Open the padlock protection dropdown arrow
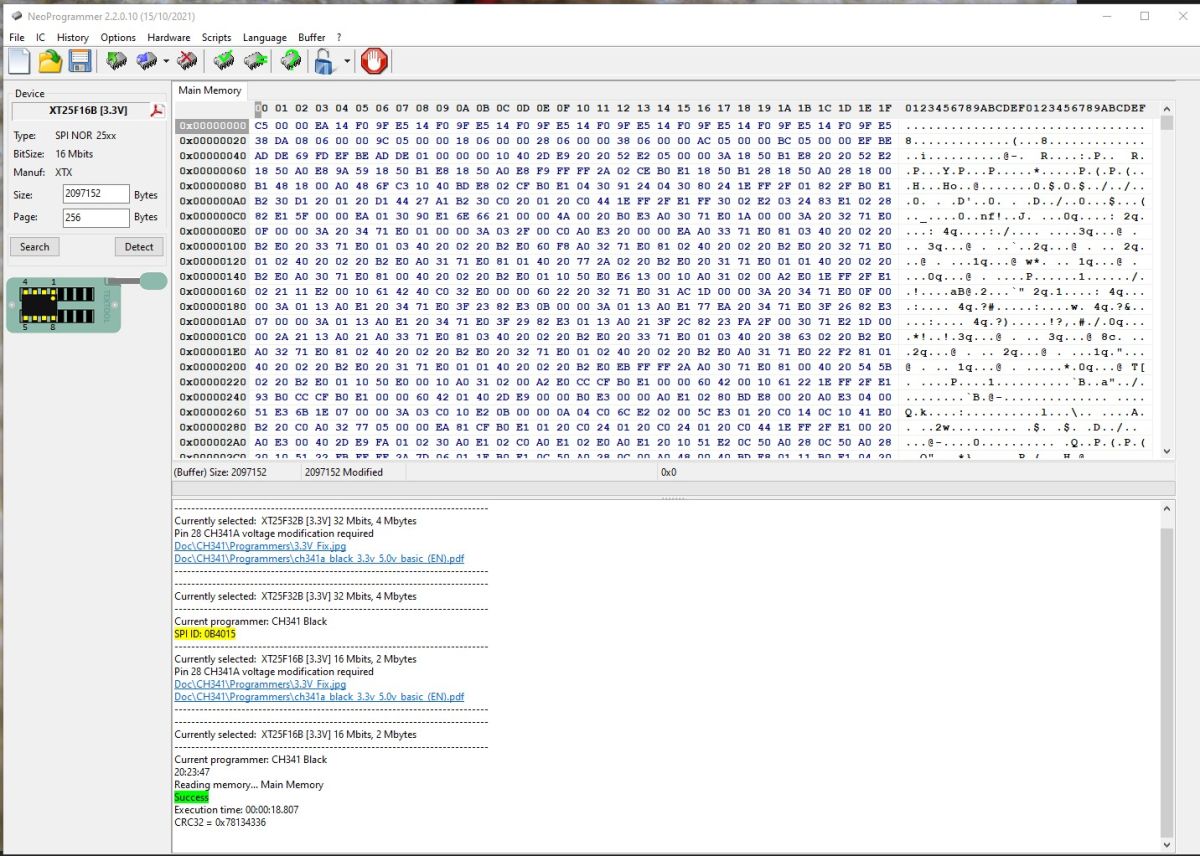 tap(347, 62)
